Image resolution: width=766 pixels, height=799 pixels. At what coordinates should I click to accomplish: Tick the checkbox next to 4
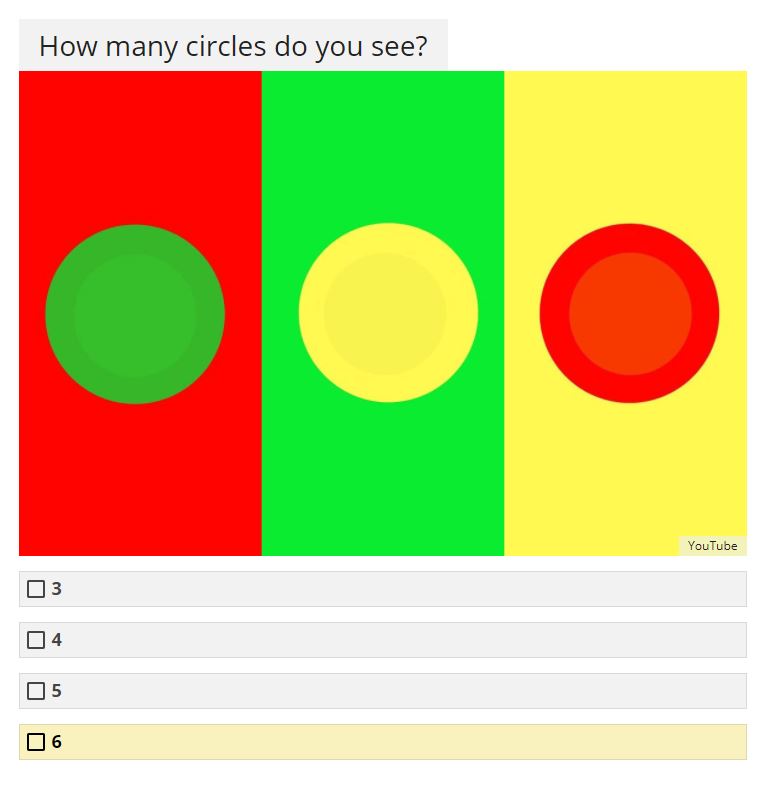[x=36, y=640]
